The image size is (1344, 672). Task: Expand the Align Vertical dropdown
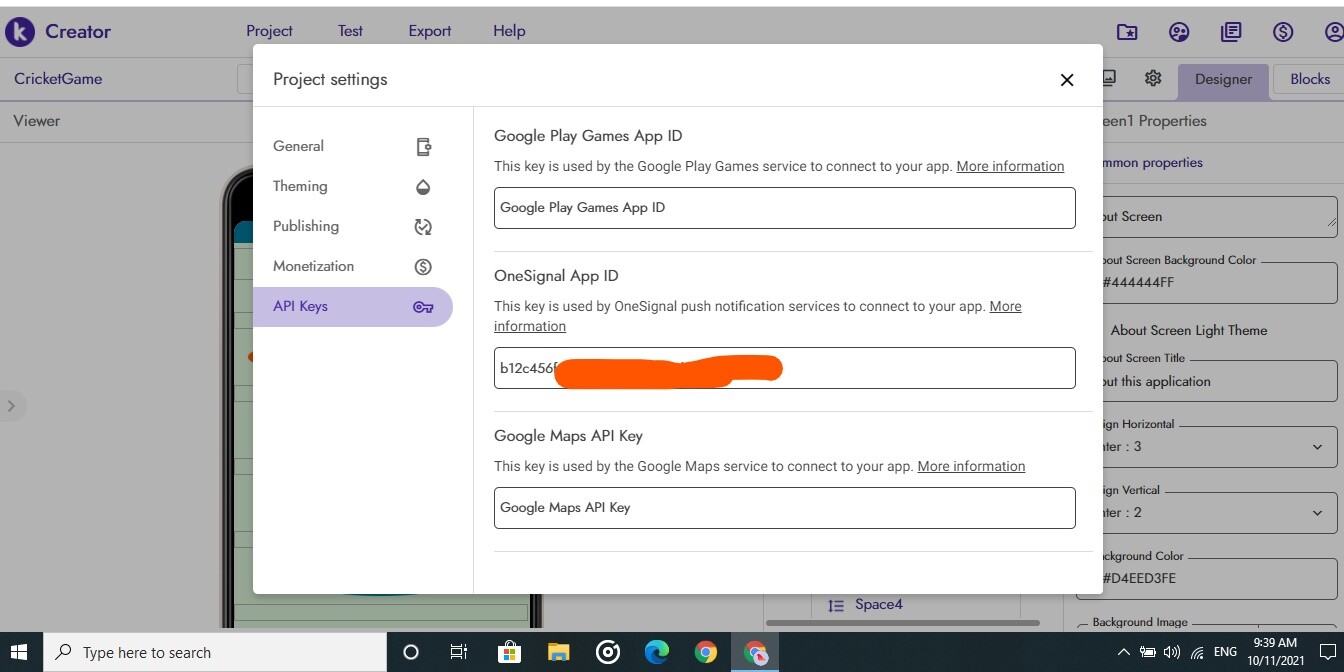(x=1317, y=513)
